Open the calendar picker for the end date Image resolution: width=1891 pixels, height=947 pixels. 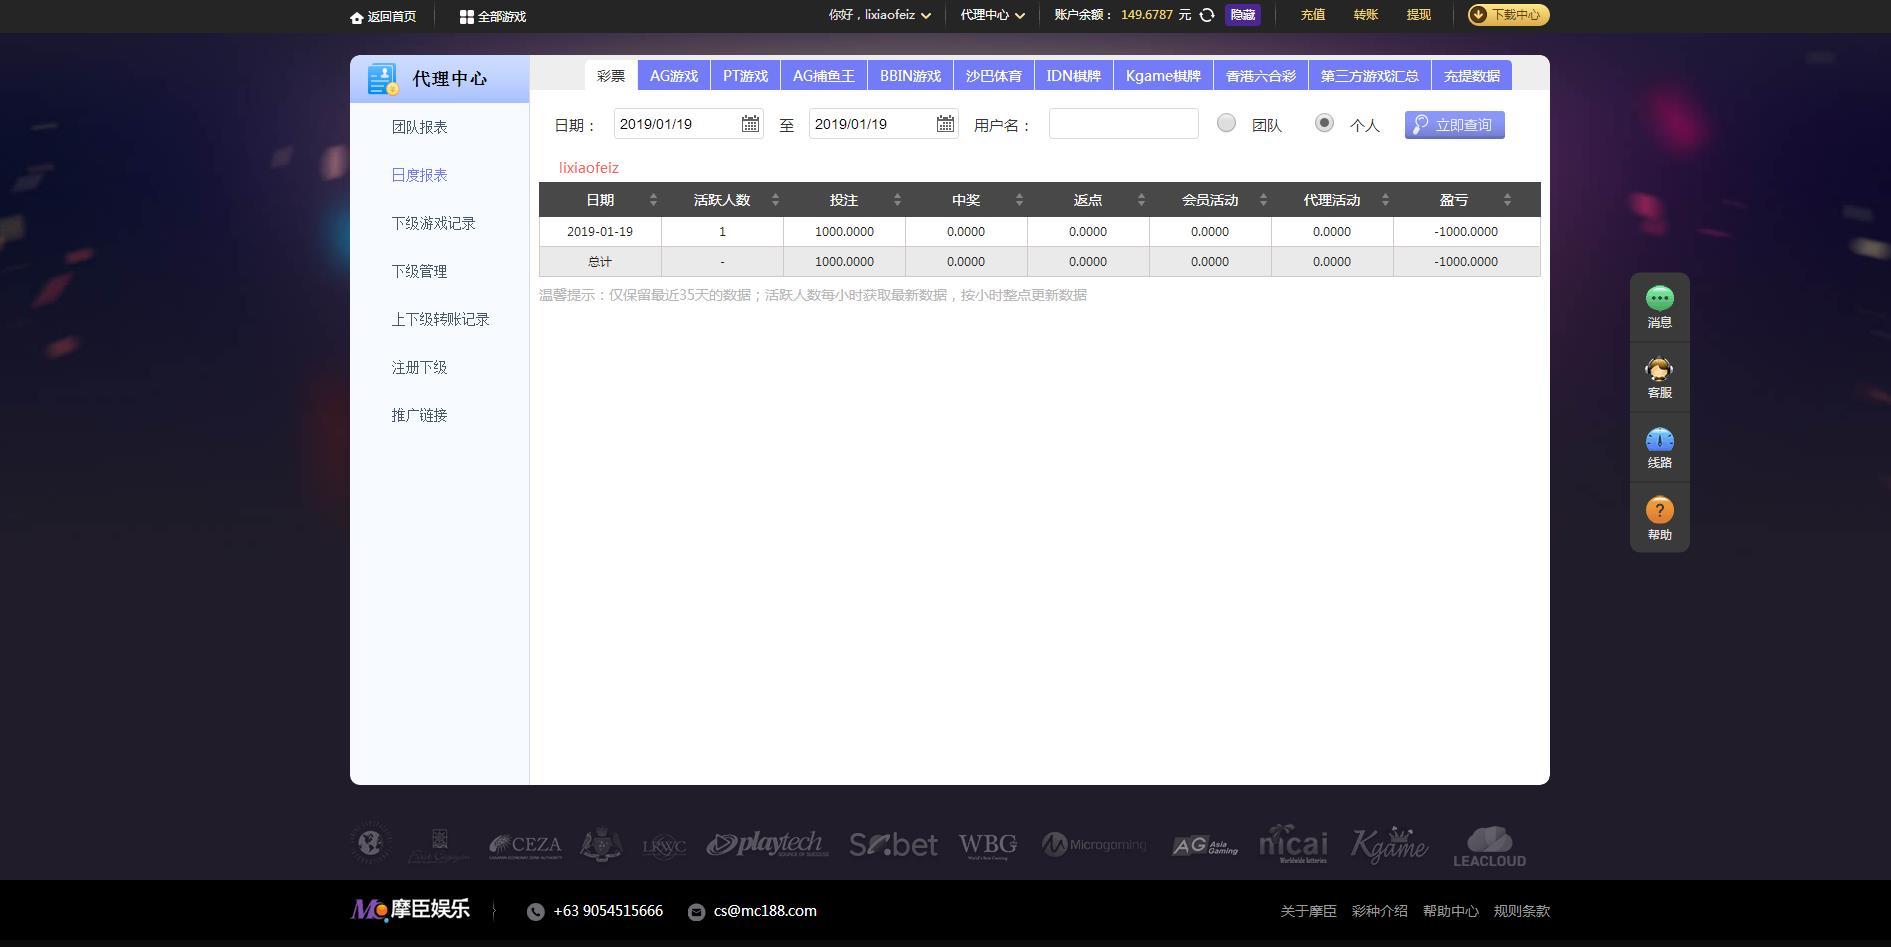[x=946, y=123]
